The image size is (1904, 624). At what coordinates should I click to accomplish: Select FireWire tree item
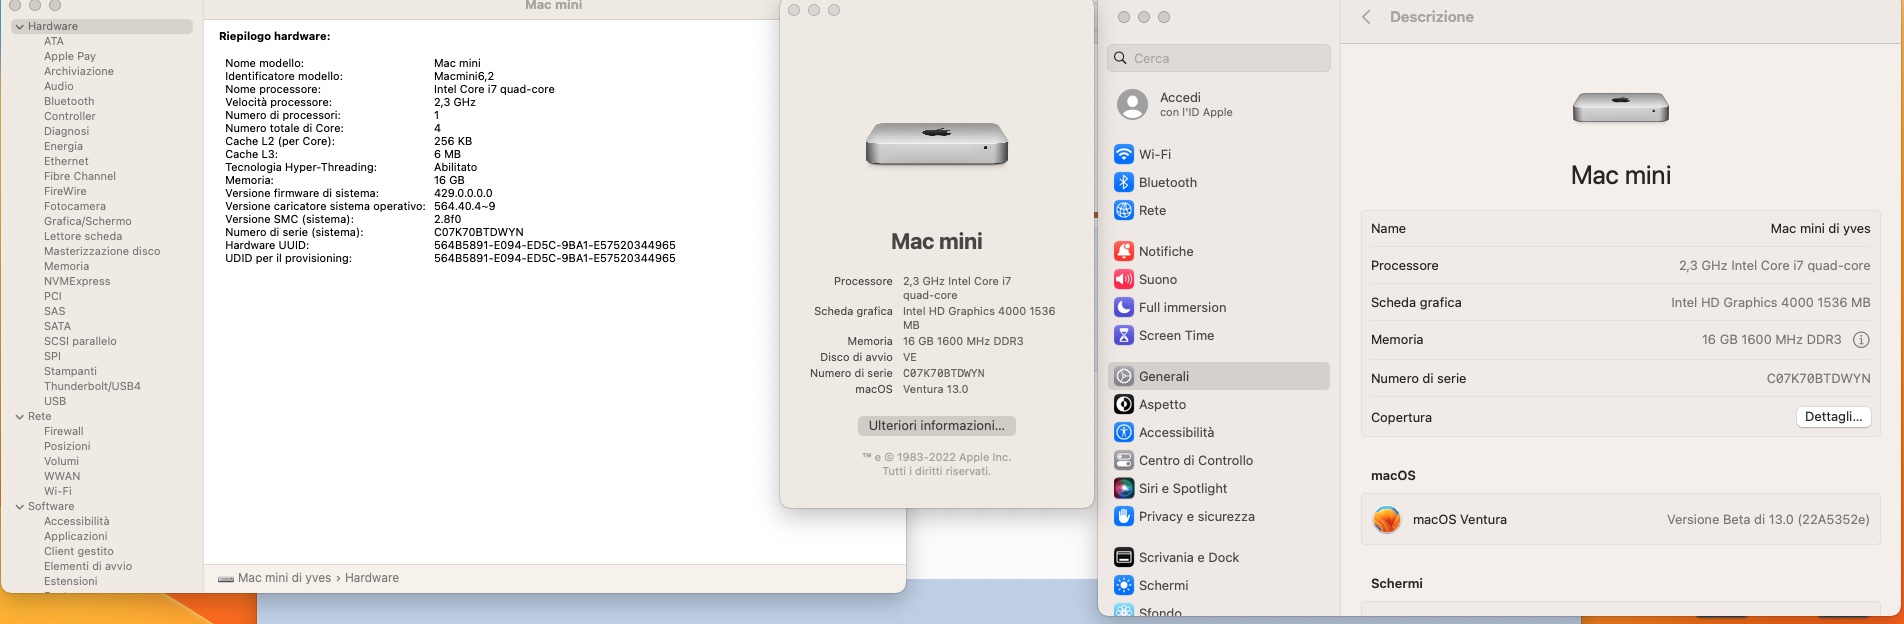point(65,191)
